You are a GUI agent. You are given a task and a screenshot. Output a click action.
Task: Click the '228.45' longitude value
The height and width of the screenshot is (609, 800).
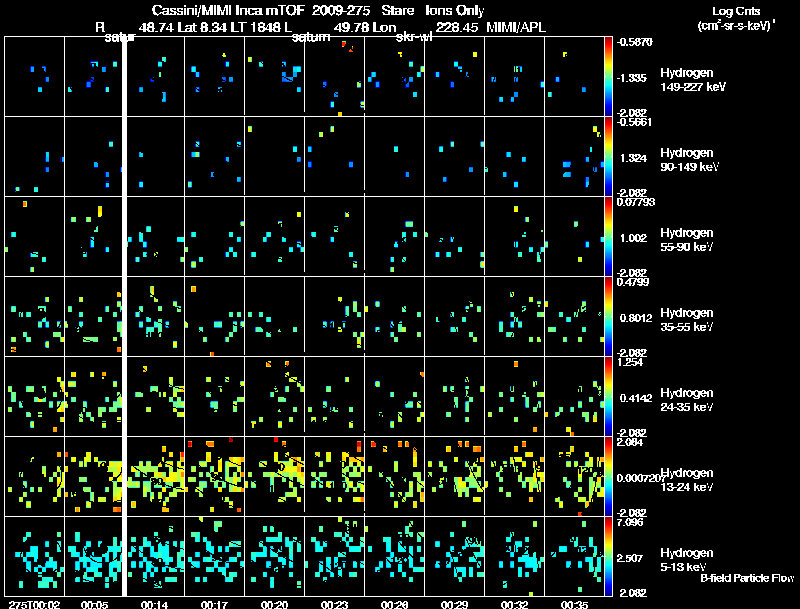pyautogui.click(x=457, y=27)
